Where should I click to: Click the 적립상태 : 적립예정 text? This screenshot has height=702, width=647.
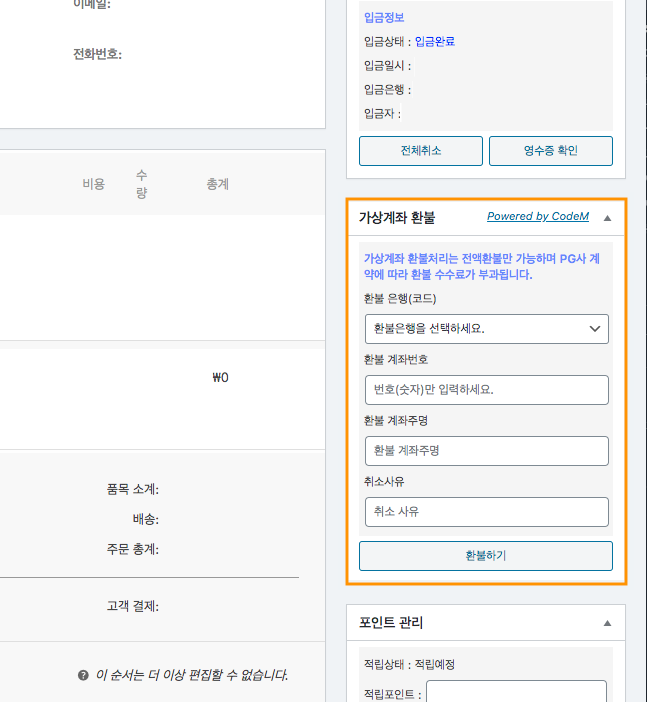pyautogui.click(x=409, y=664)
